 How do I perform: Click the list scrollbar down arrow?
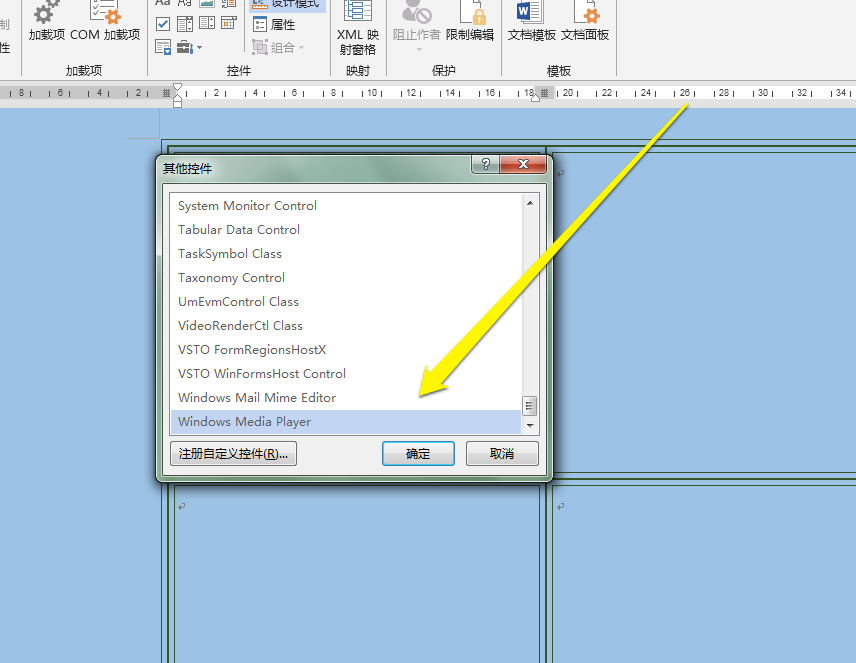pos(530,425)
